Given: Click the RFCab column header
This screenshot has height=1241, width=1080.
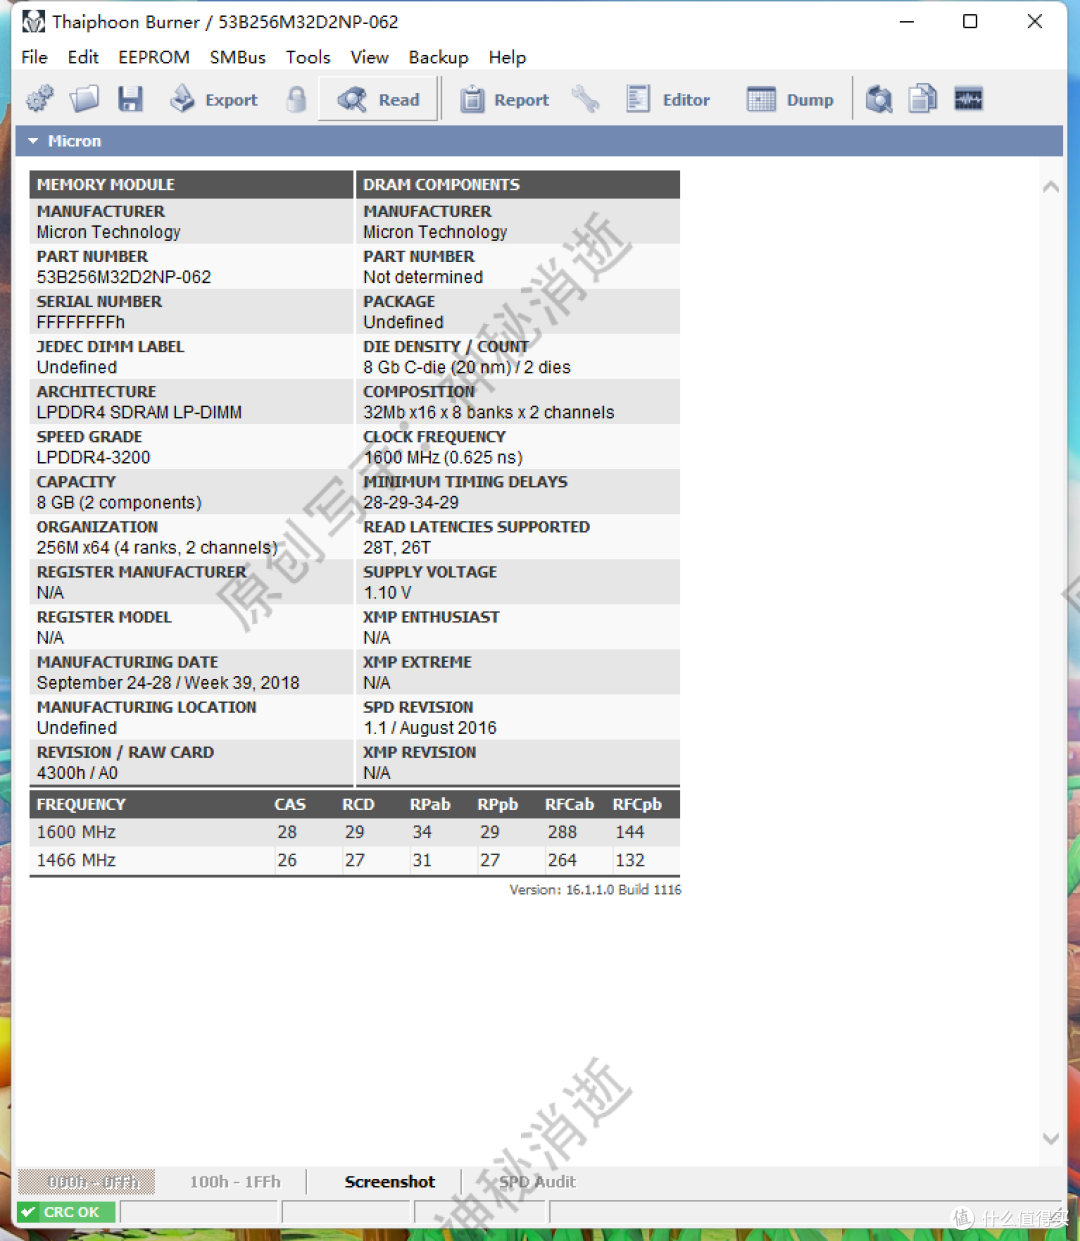Looking at the screenshot, I should coord(569,804).
